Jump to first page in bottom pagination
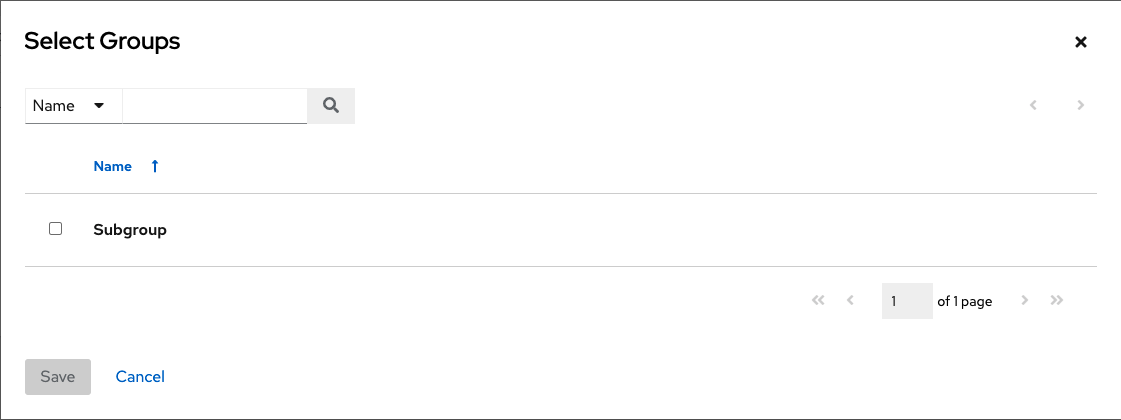The height and width of the screenshot is (420, 1121). click(x=818, y=300)
